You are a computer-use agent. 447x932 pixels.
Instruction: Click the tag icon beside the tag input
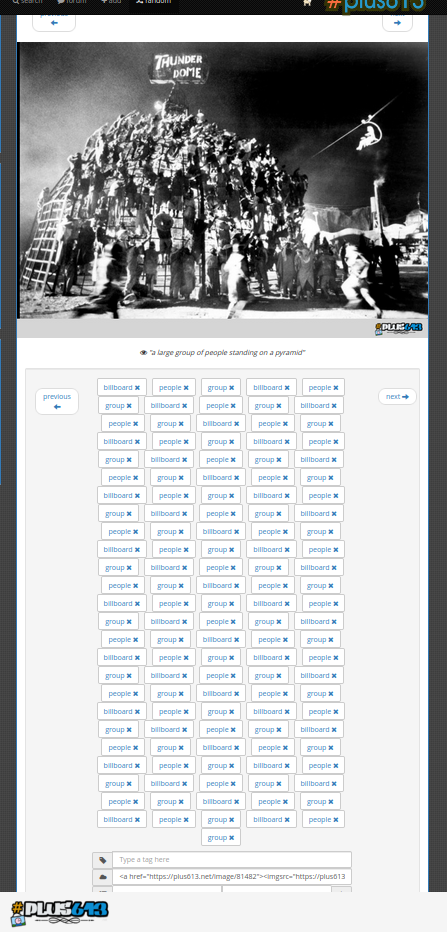102,860
